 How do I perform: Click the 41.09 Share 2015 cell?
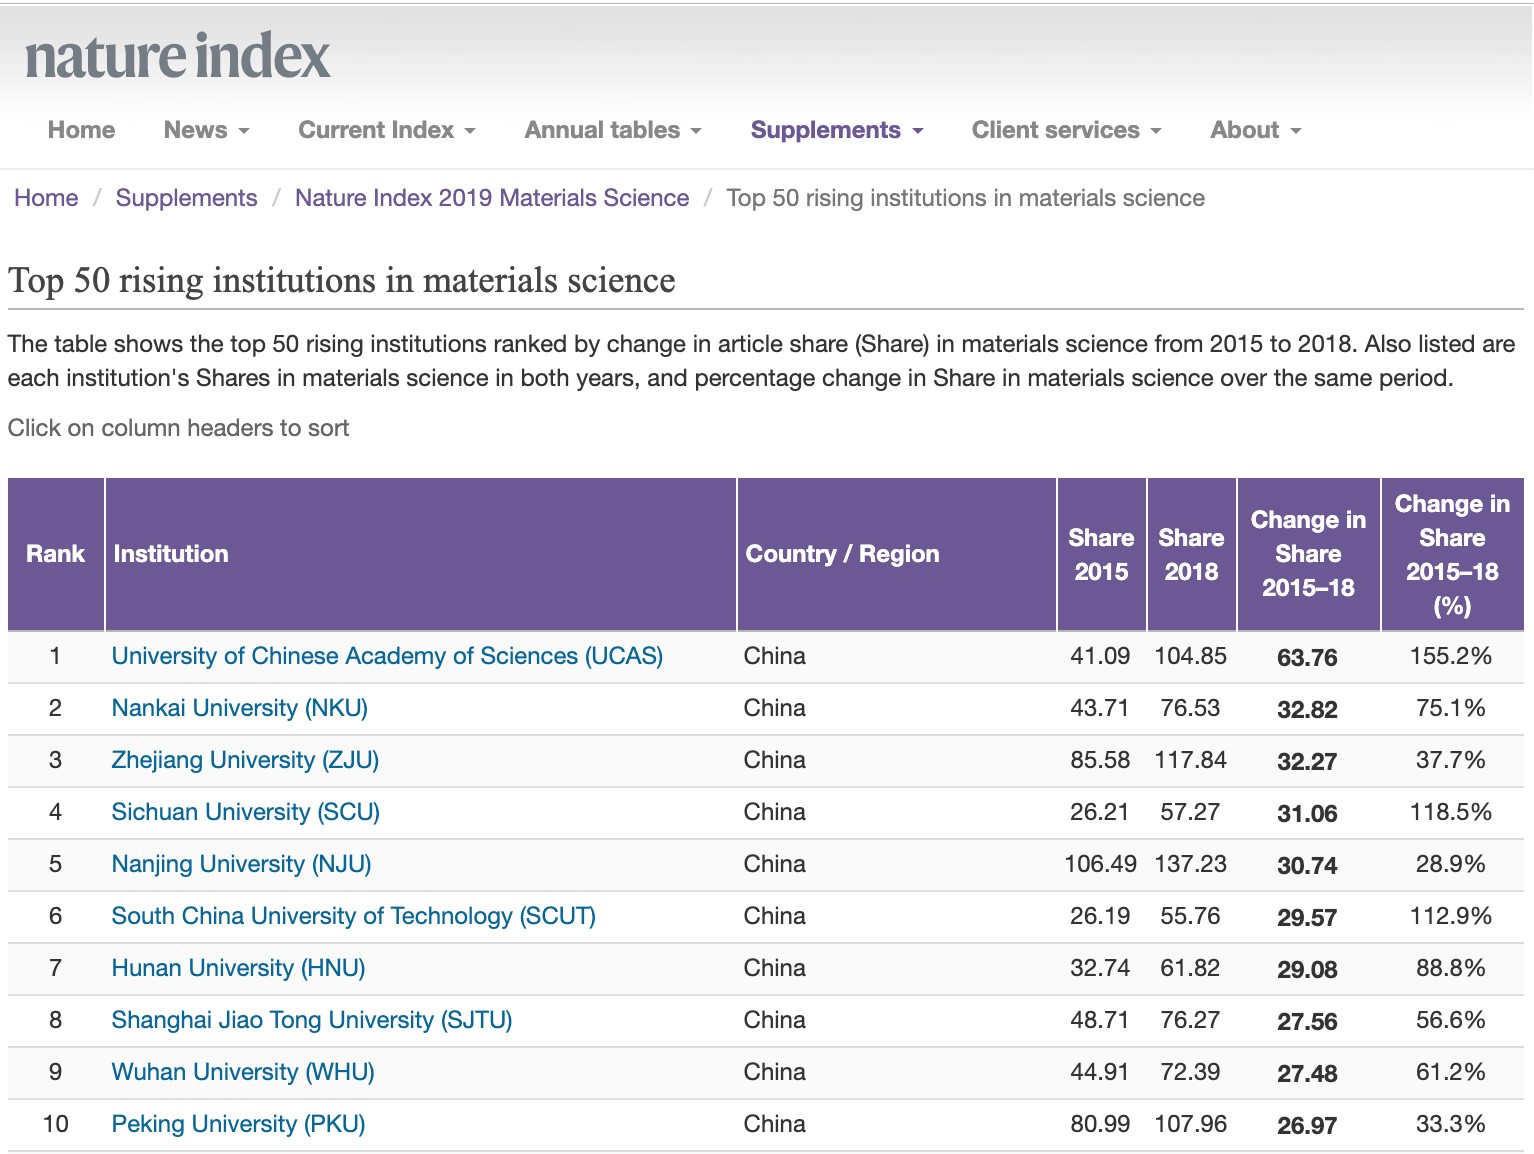pos(1100,656)
